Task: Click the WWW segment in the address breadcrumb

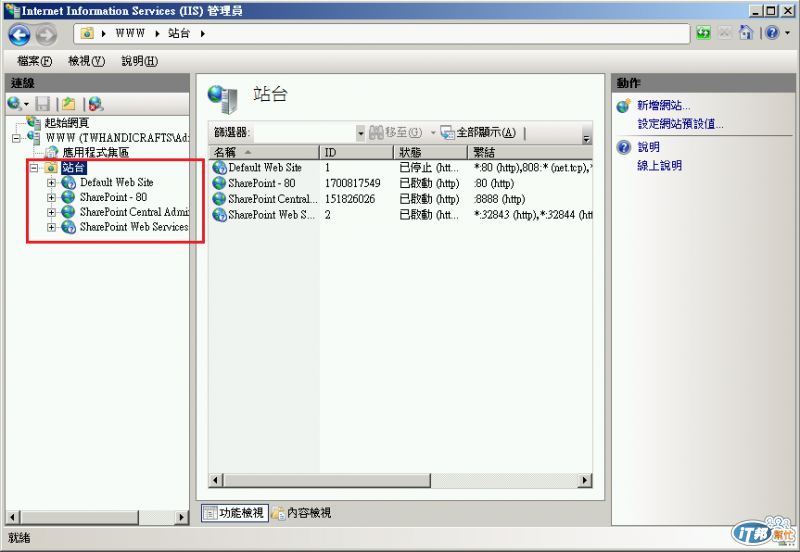Action: point(130,33)
